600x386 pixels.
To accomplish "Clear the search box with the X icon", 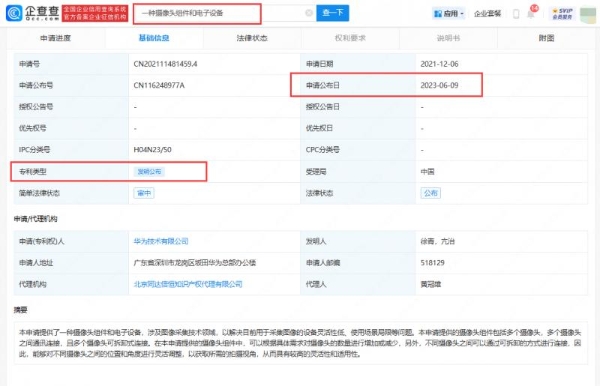I will (309, 13).
